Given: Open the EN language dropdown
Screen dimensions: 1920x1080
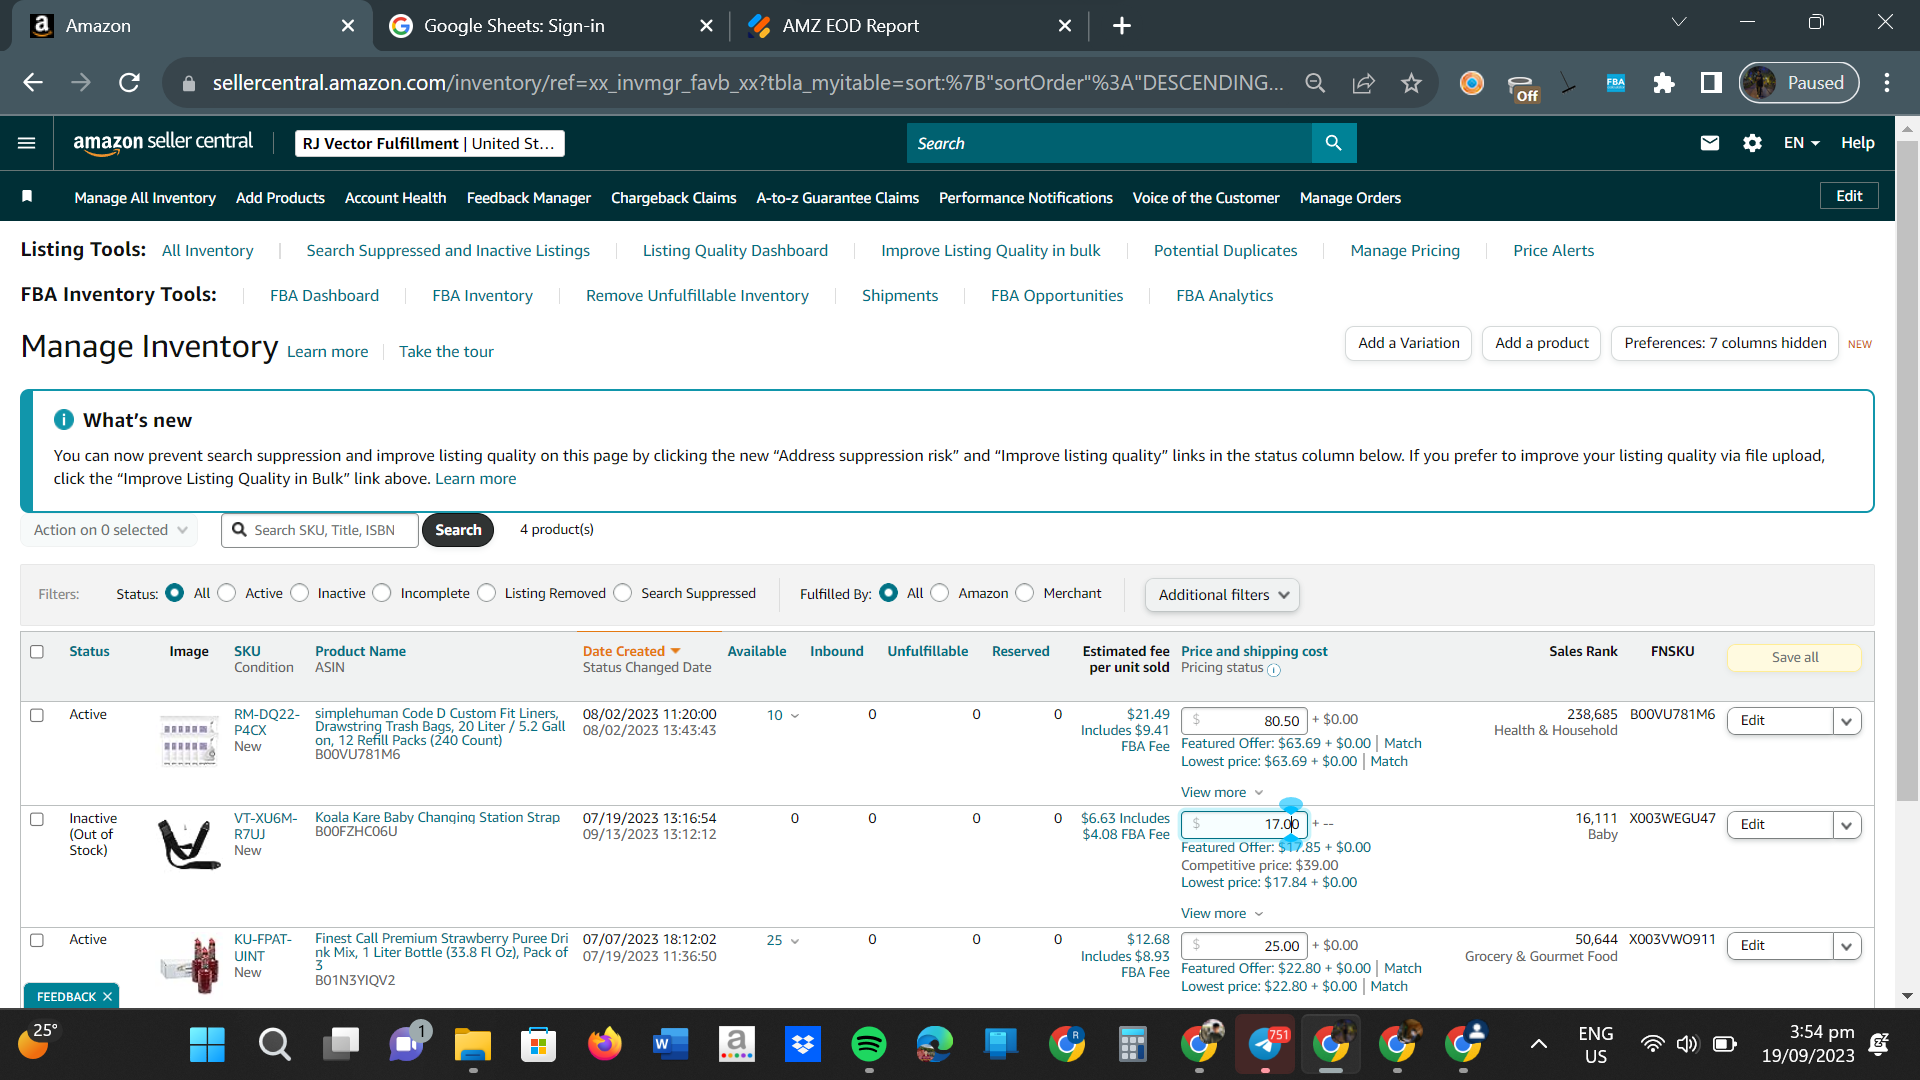Looking at the screenshot, I should point(1801,143).
